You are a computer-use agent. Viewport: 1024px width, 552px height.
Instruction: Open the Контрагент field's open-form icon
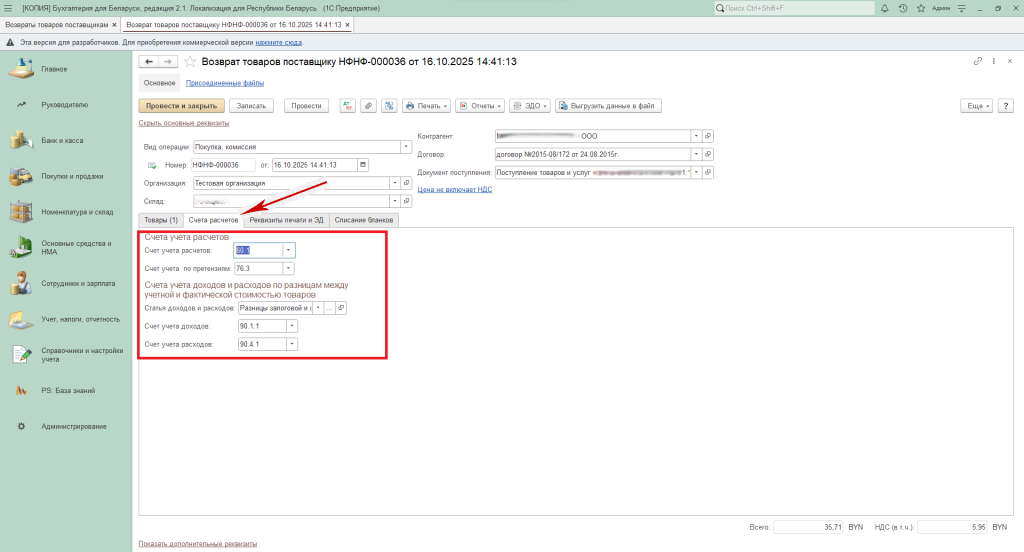pos(708,135)
